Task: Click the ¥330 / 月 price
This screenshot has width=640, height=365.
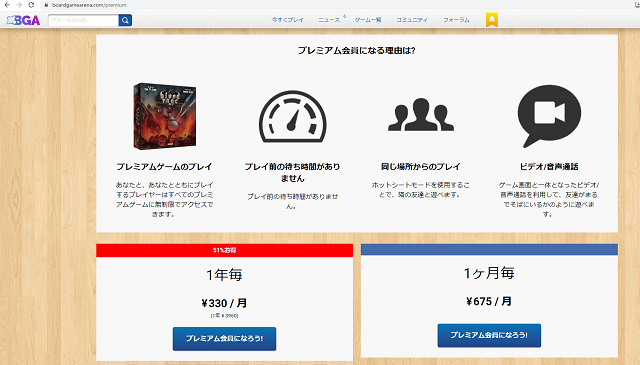Action: point(224,303)
